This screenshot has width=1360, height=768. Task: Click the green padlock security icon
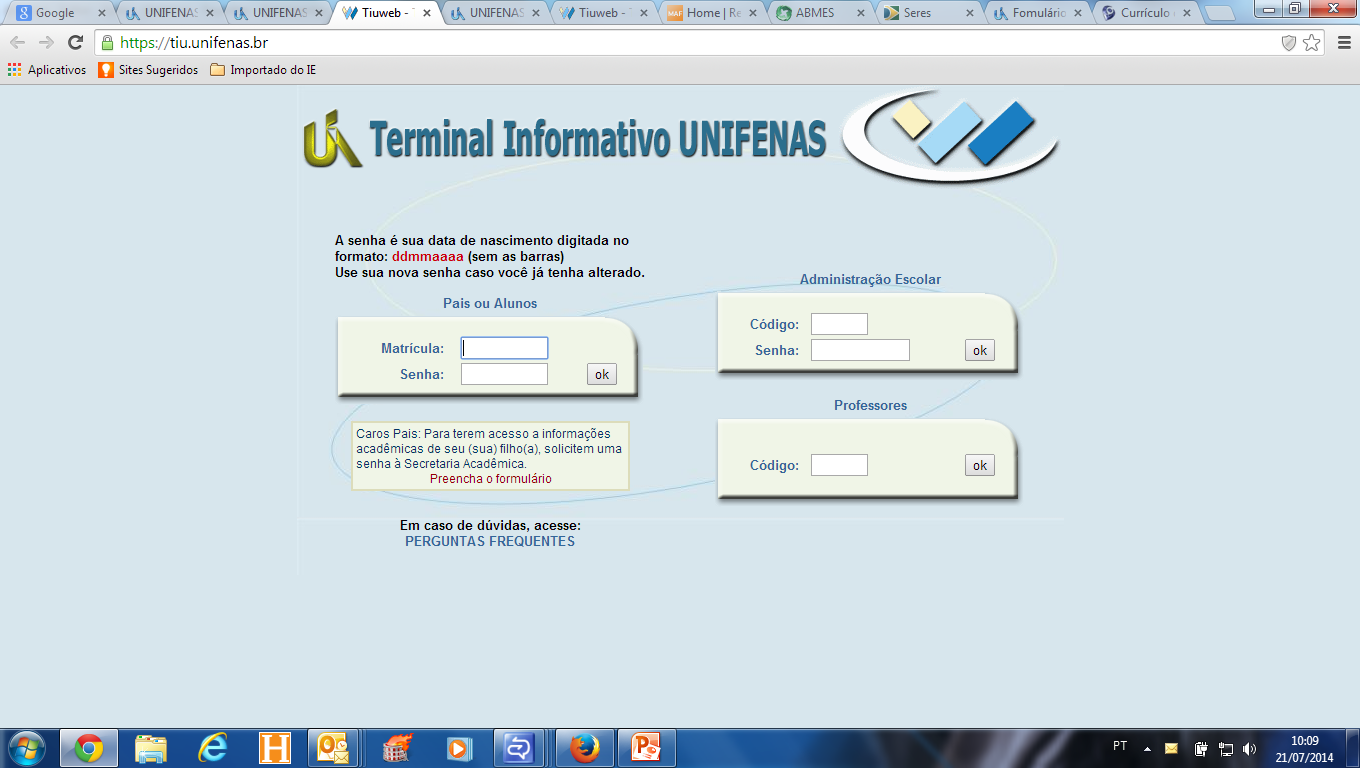107,43
